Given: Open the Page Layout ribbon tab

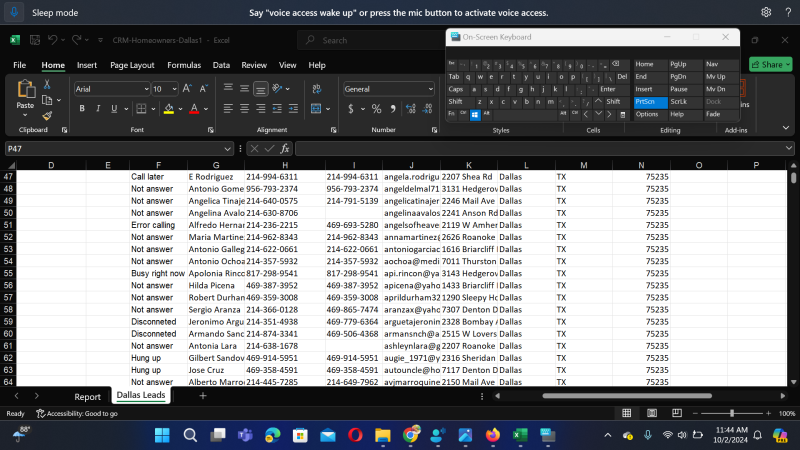Looking at the screenshot, I should pos(132,65).
